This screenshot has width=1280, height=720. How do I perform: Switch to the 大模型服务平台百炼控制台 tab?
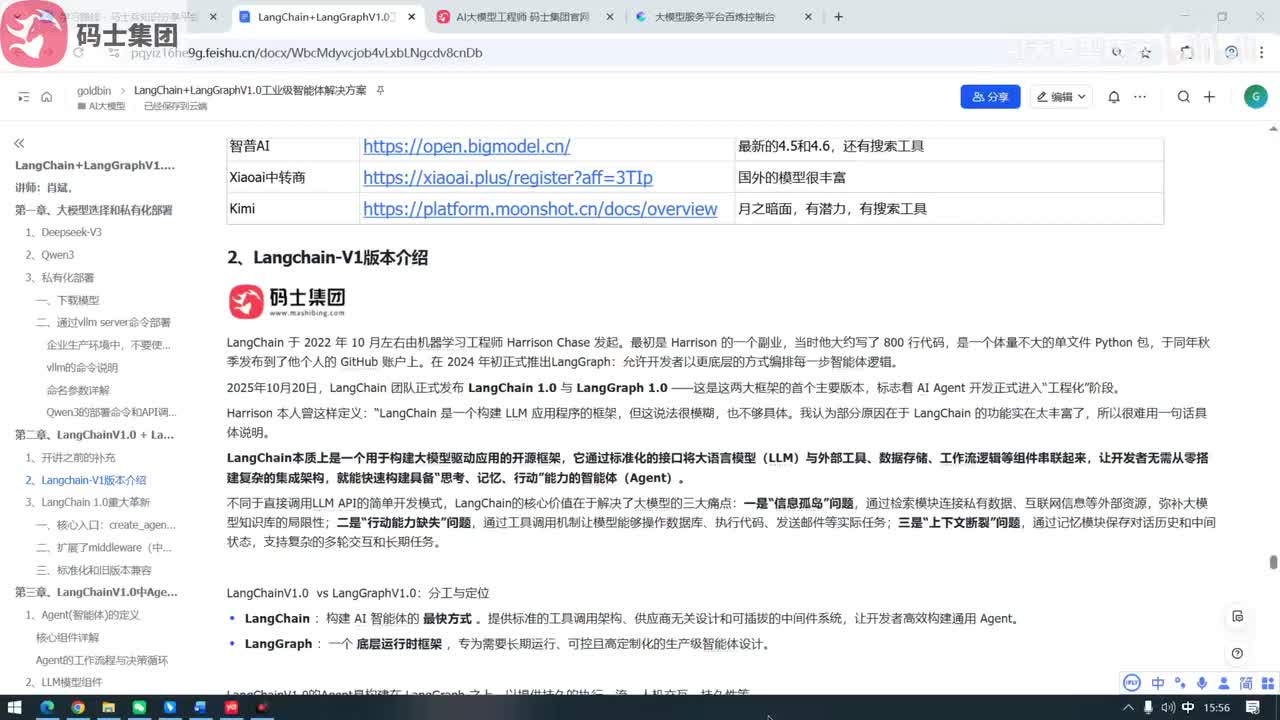tap(722, 17)
